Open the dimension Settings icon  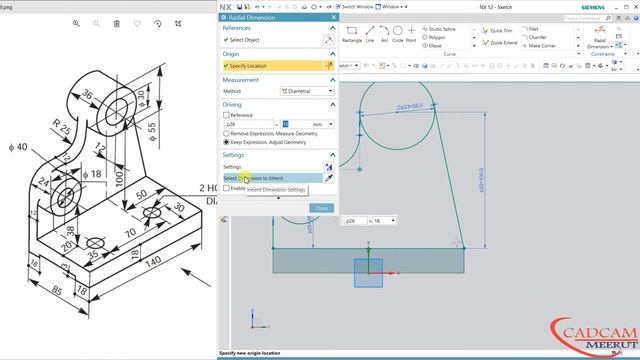(x=329, y=167)
